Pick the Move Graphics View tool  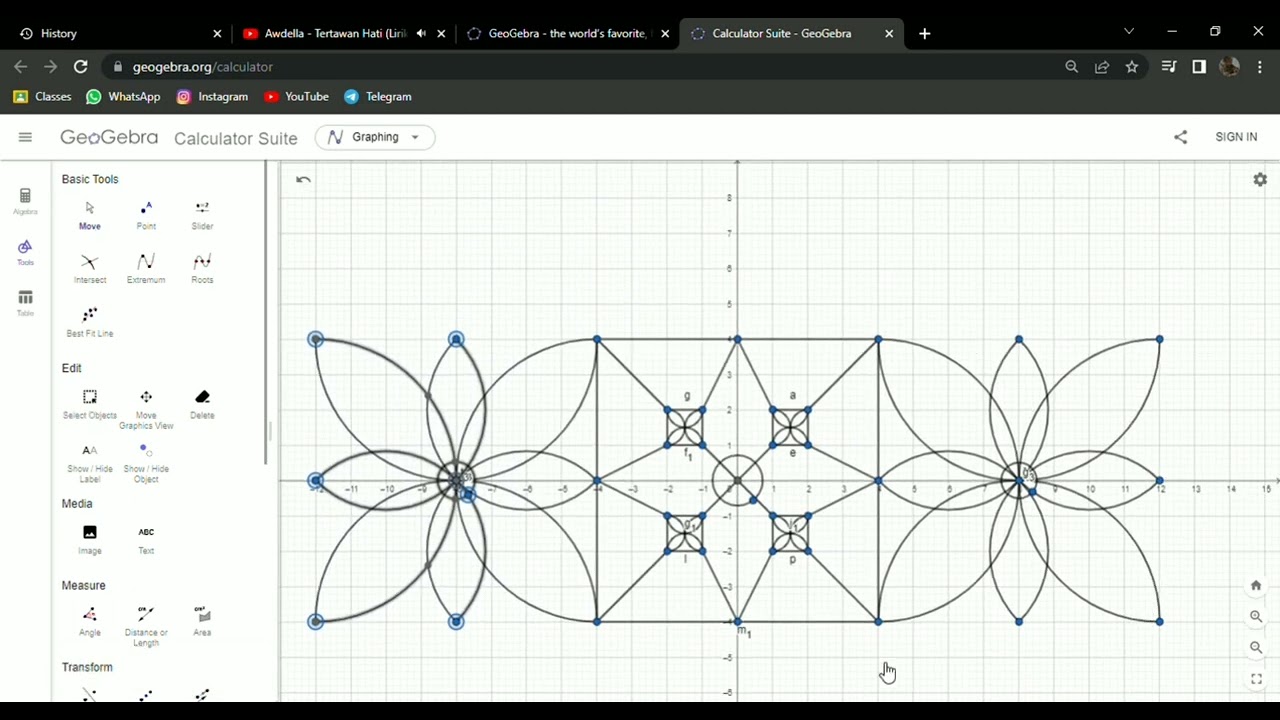tap(146, 409)
